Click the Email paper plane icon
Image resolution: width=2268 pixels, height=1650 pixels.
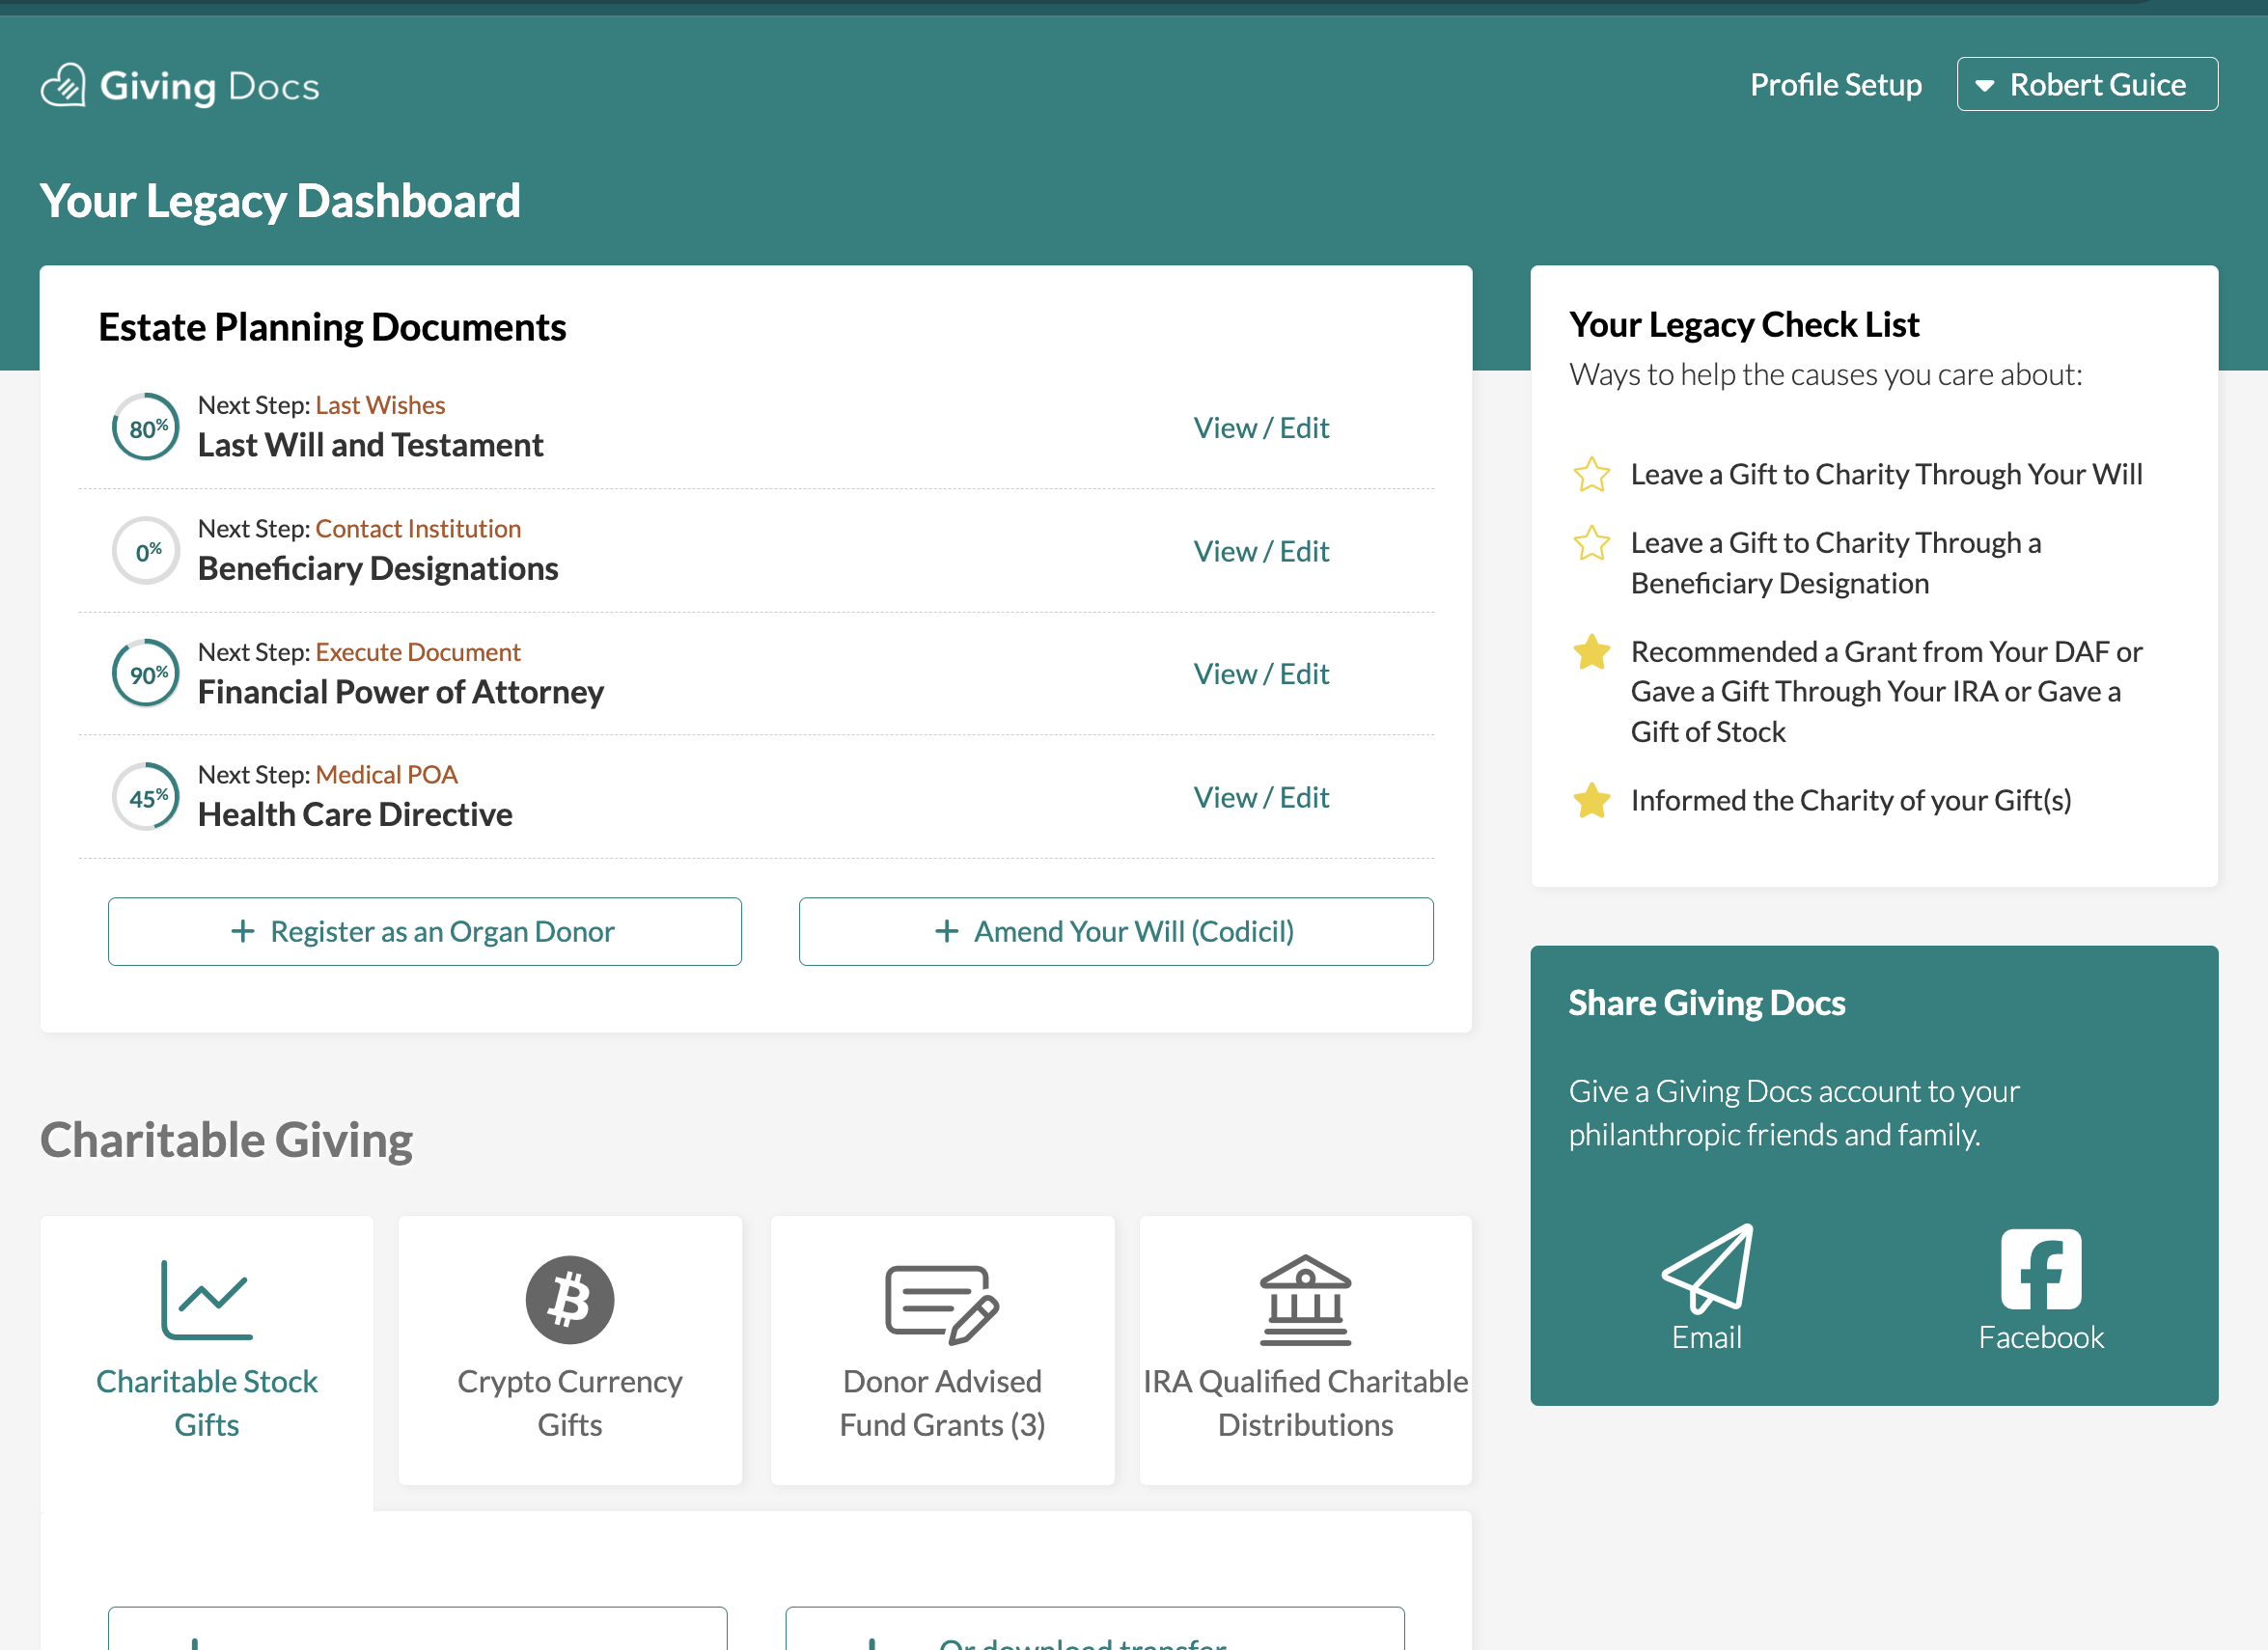[1707, 1268]
